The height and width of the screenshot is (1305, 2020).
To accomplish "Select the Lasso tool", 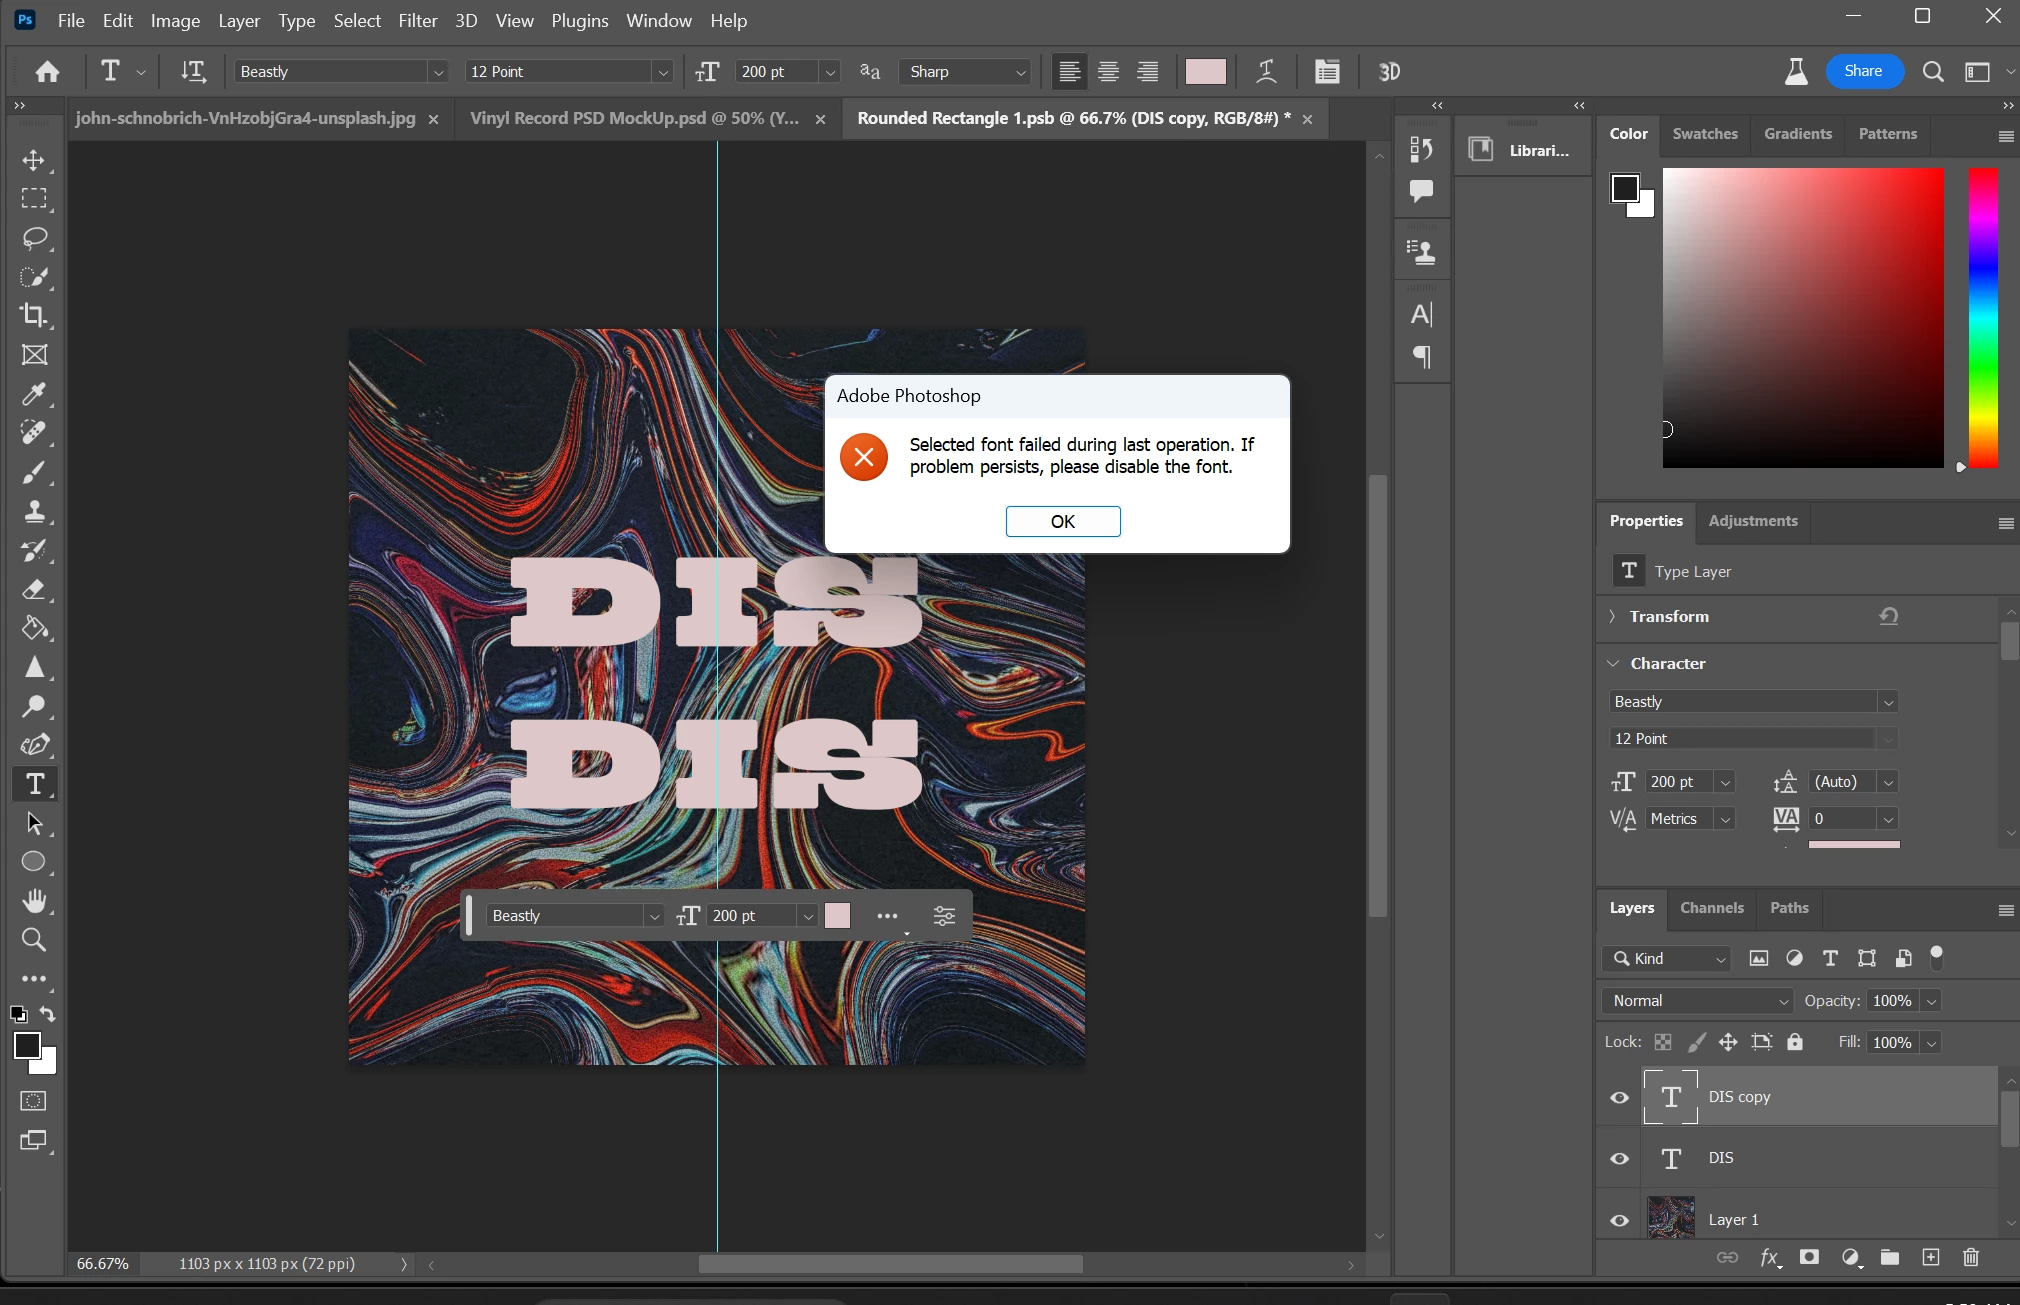I will coord(34,238).
